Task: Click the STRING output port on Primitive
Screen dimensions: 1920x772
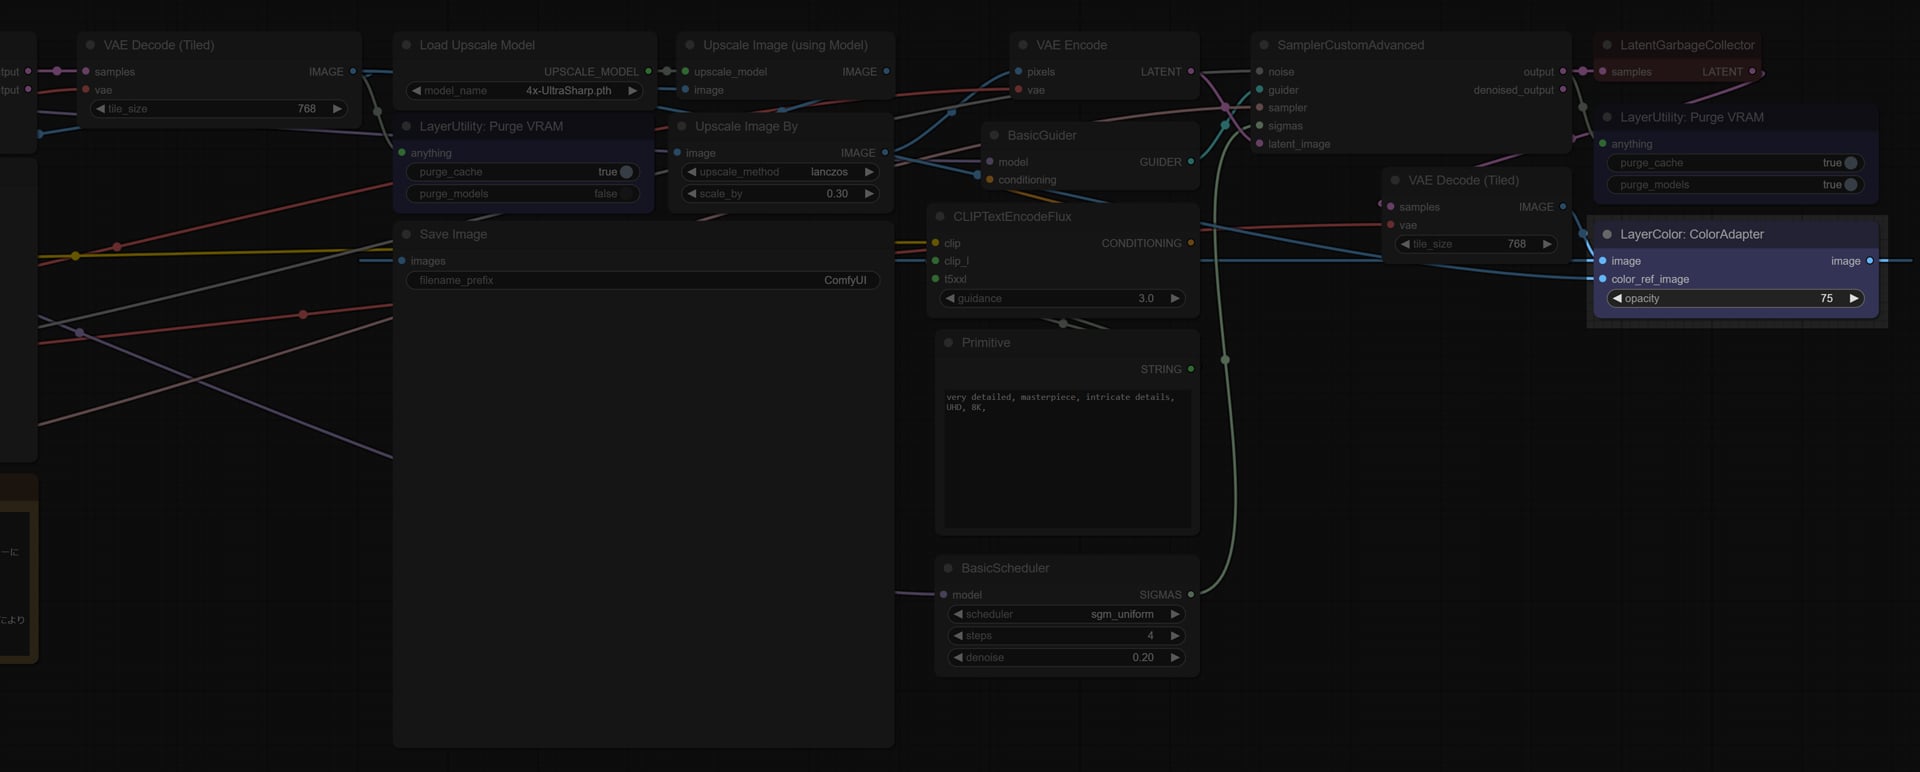Action: [1190, 369]
